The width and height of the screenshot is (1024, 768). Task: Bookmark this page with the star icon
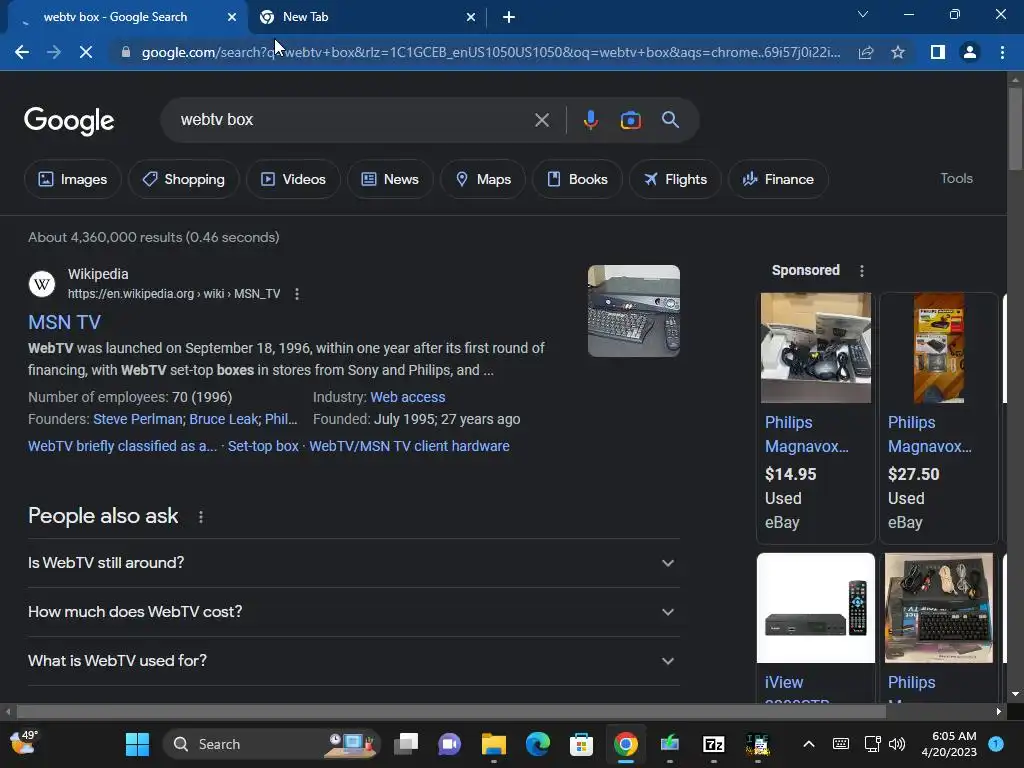898,52
